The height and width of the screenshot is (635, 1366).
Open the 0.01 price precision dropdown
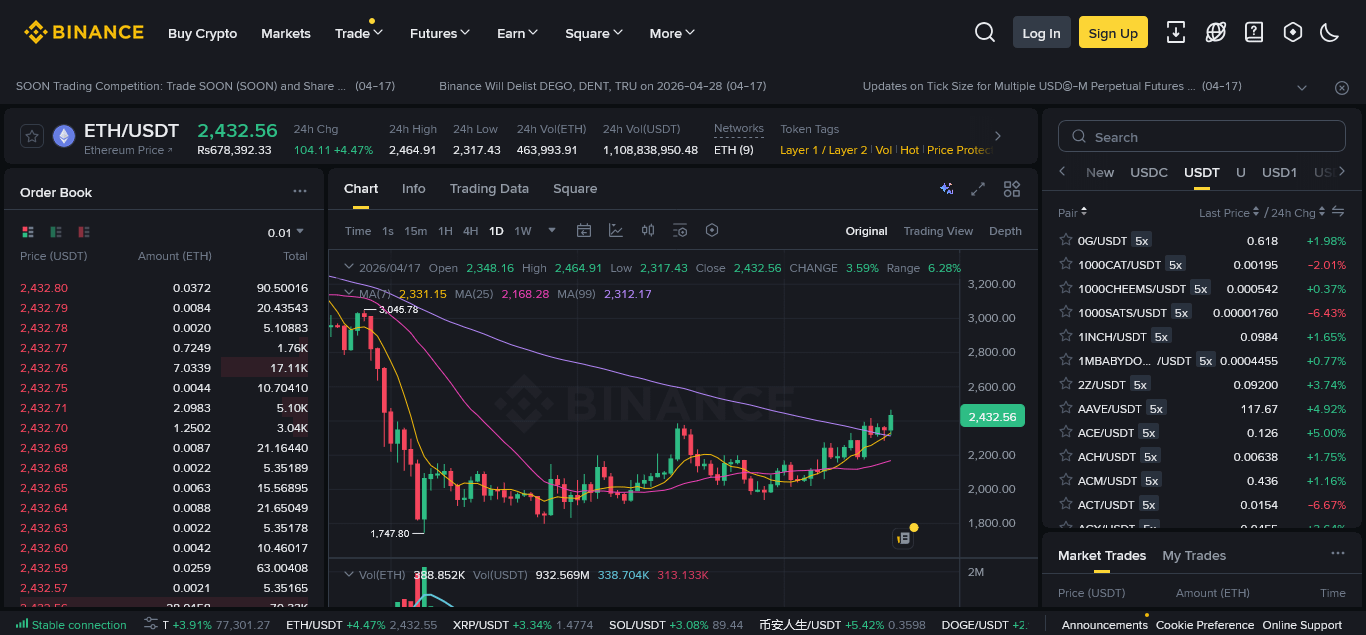tap(286, 232)
